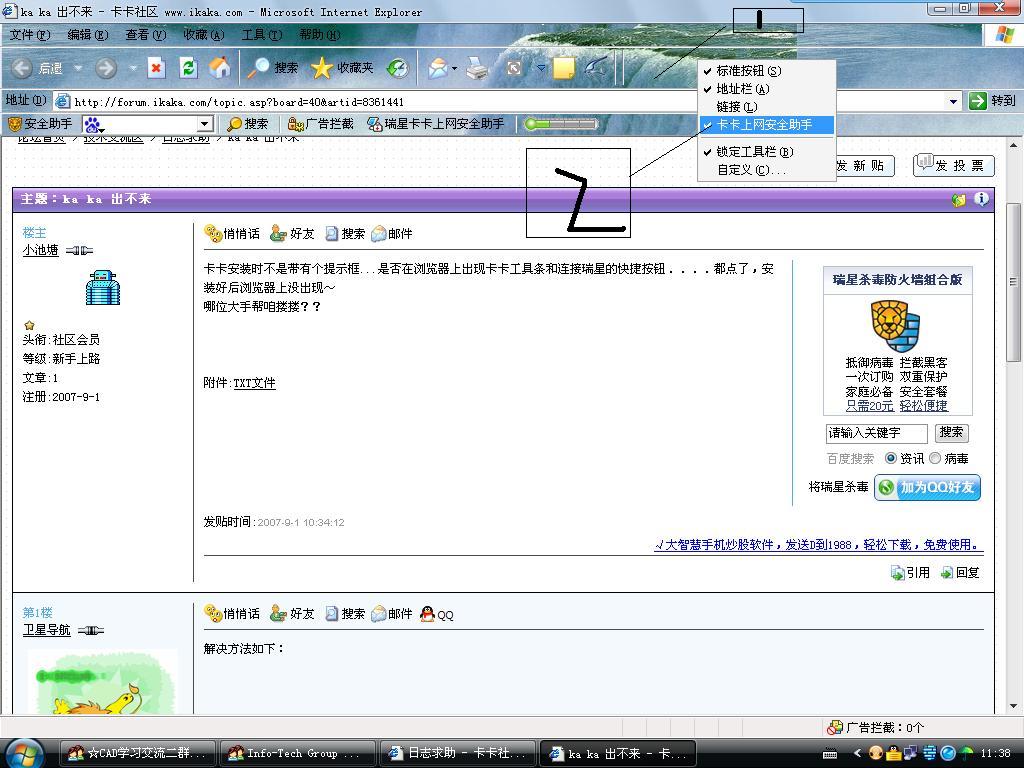Click the 安全助手 shield icon

14,123
